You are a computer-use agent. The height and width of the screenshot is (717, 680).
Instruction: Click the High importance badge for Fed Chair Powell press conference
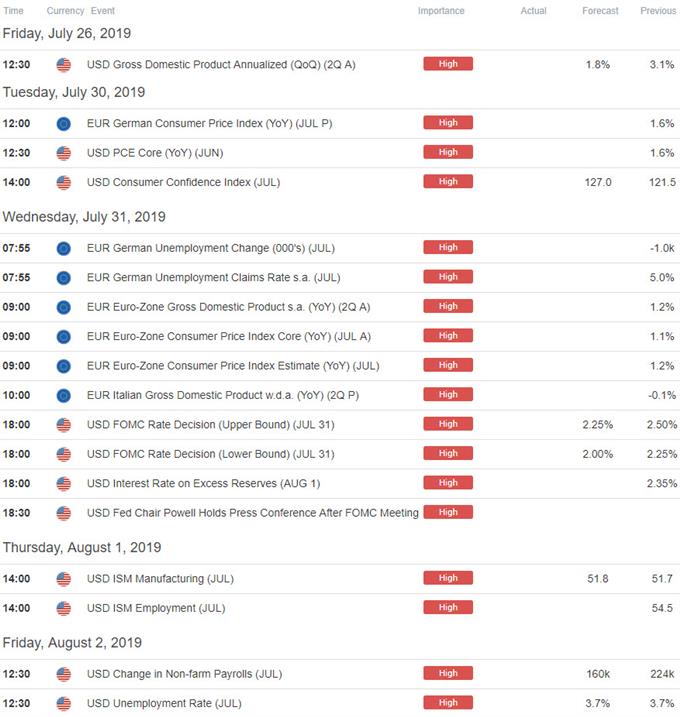pos(448,512)
